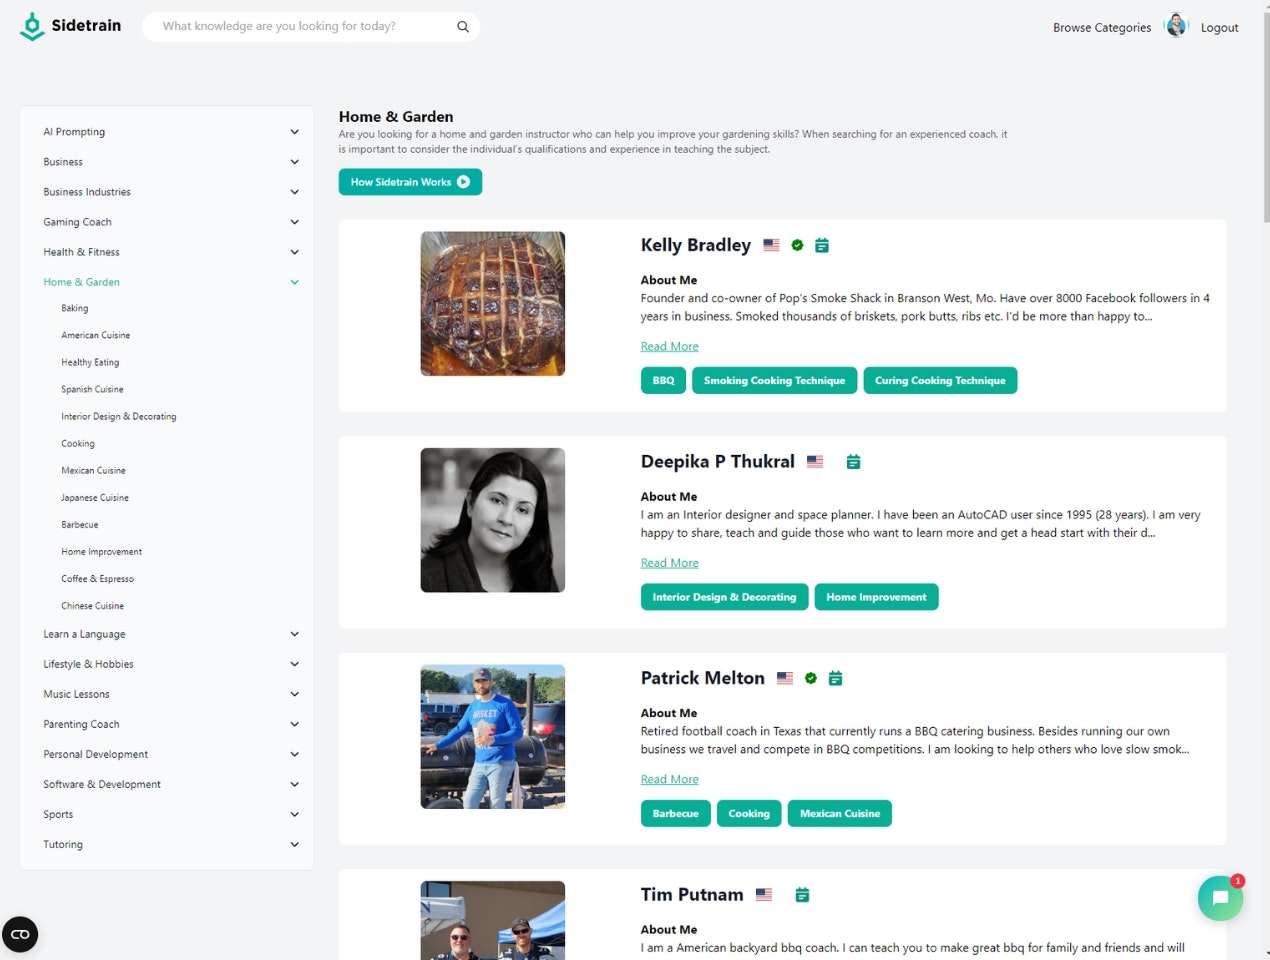Viewport: 1270px width, 960px height.
Task: Open Deepika P Thukral's profile photo
Action: pos(493,520)
